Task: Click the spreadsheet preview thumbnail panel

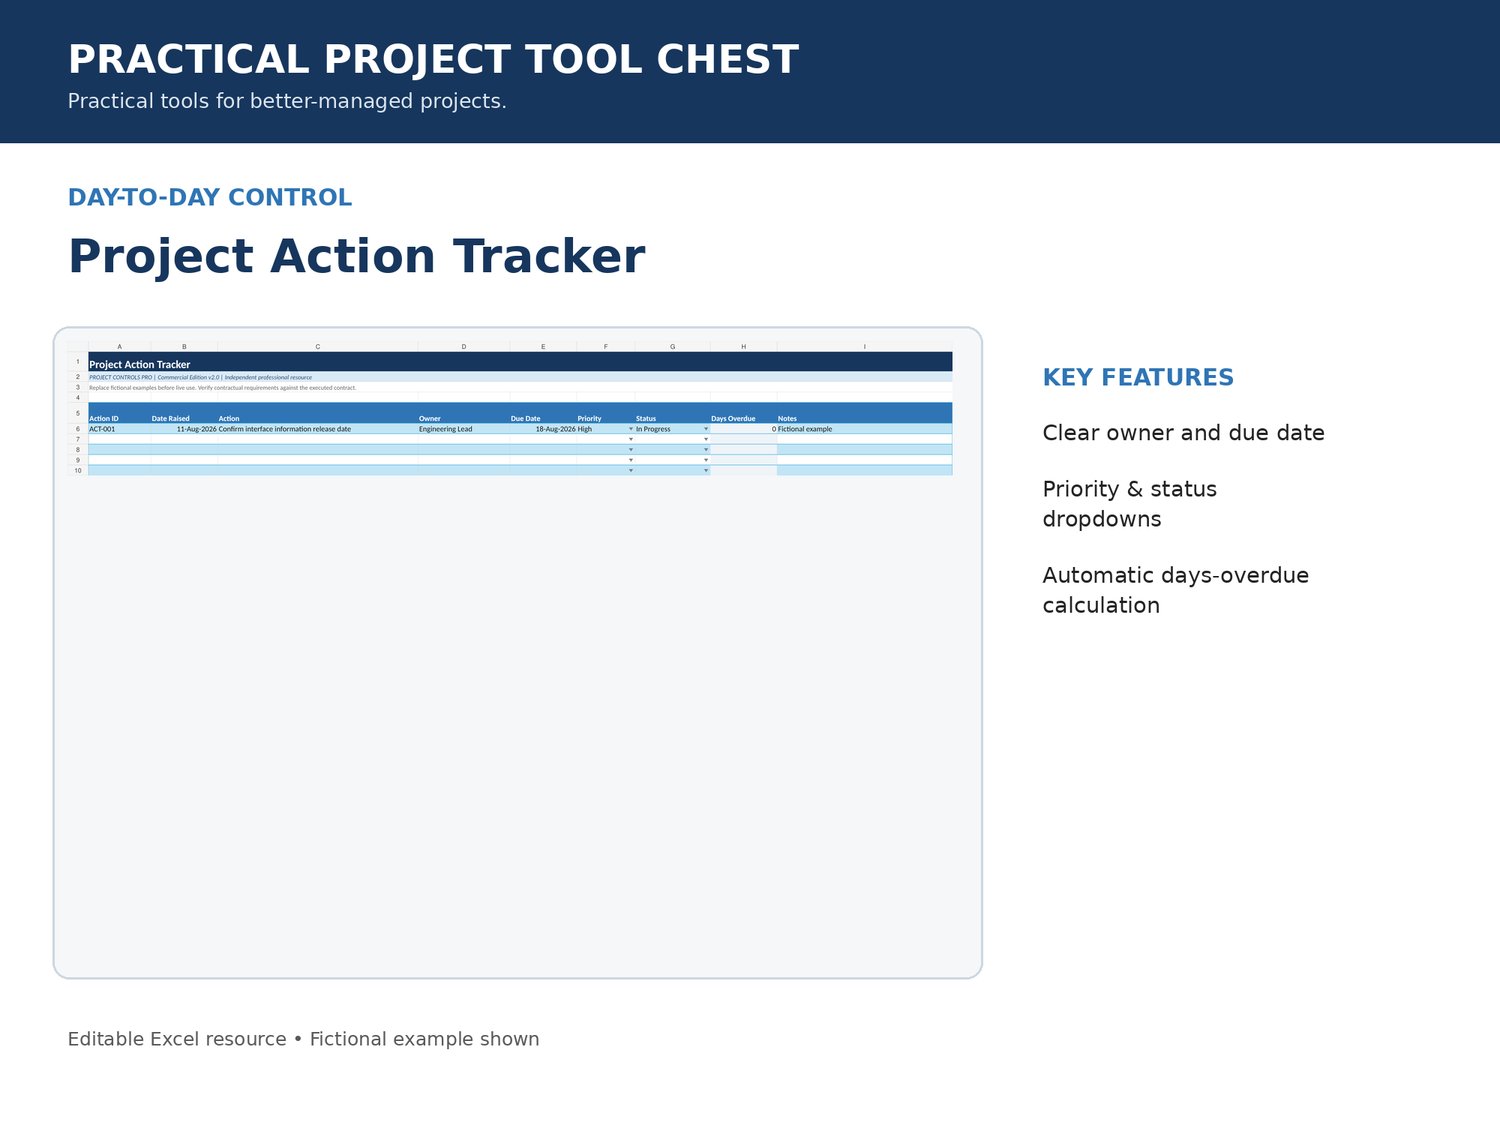Action: [518, 652]
